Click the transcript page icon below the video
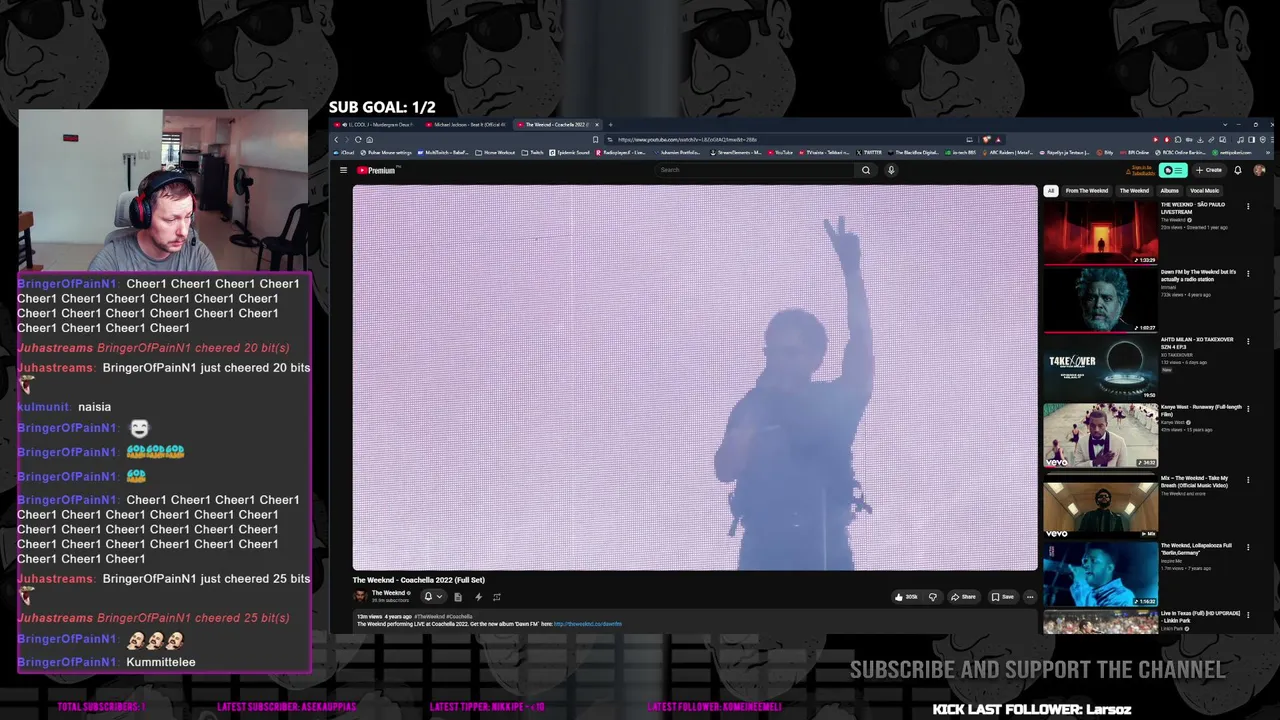Viewport: 1280px width, 720px height. coord(458,597)
